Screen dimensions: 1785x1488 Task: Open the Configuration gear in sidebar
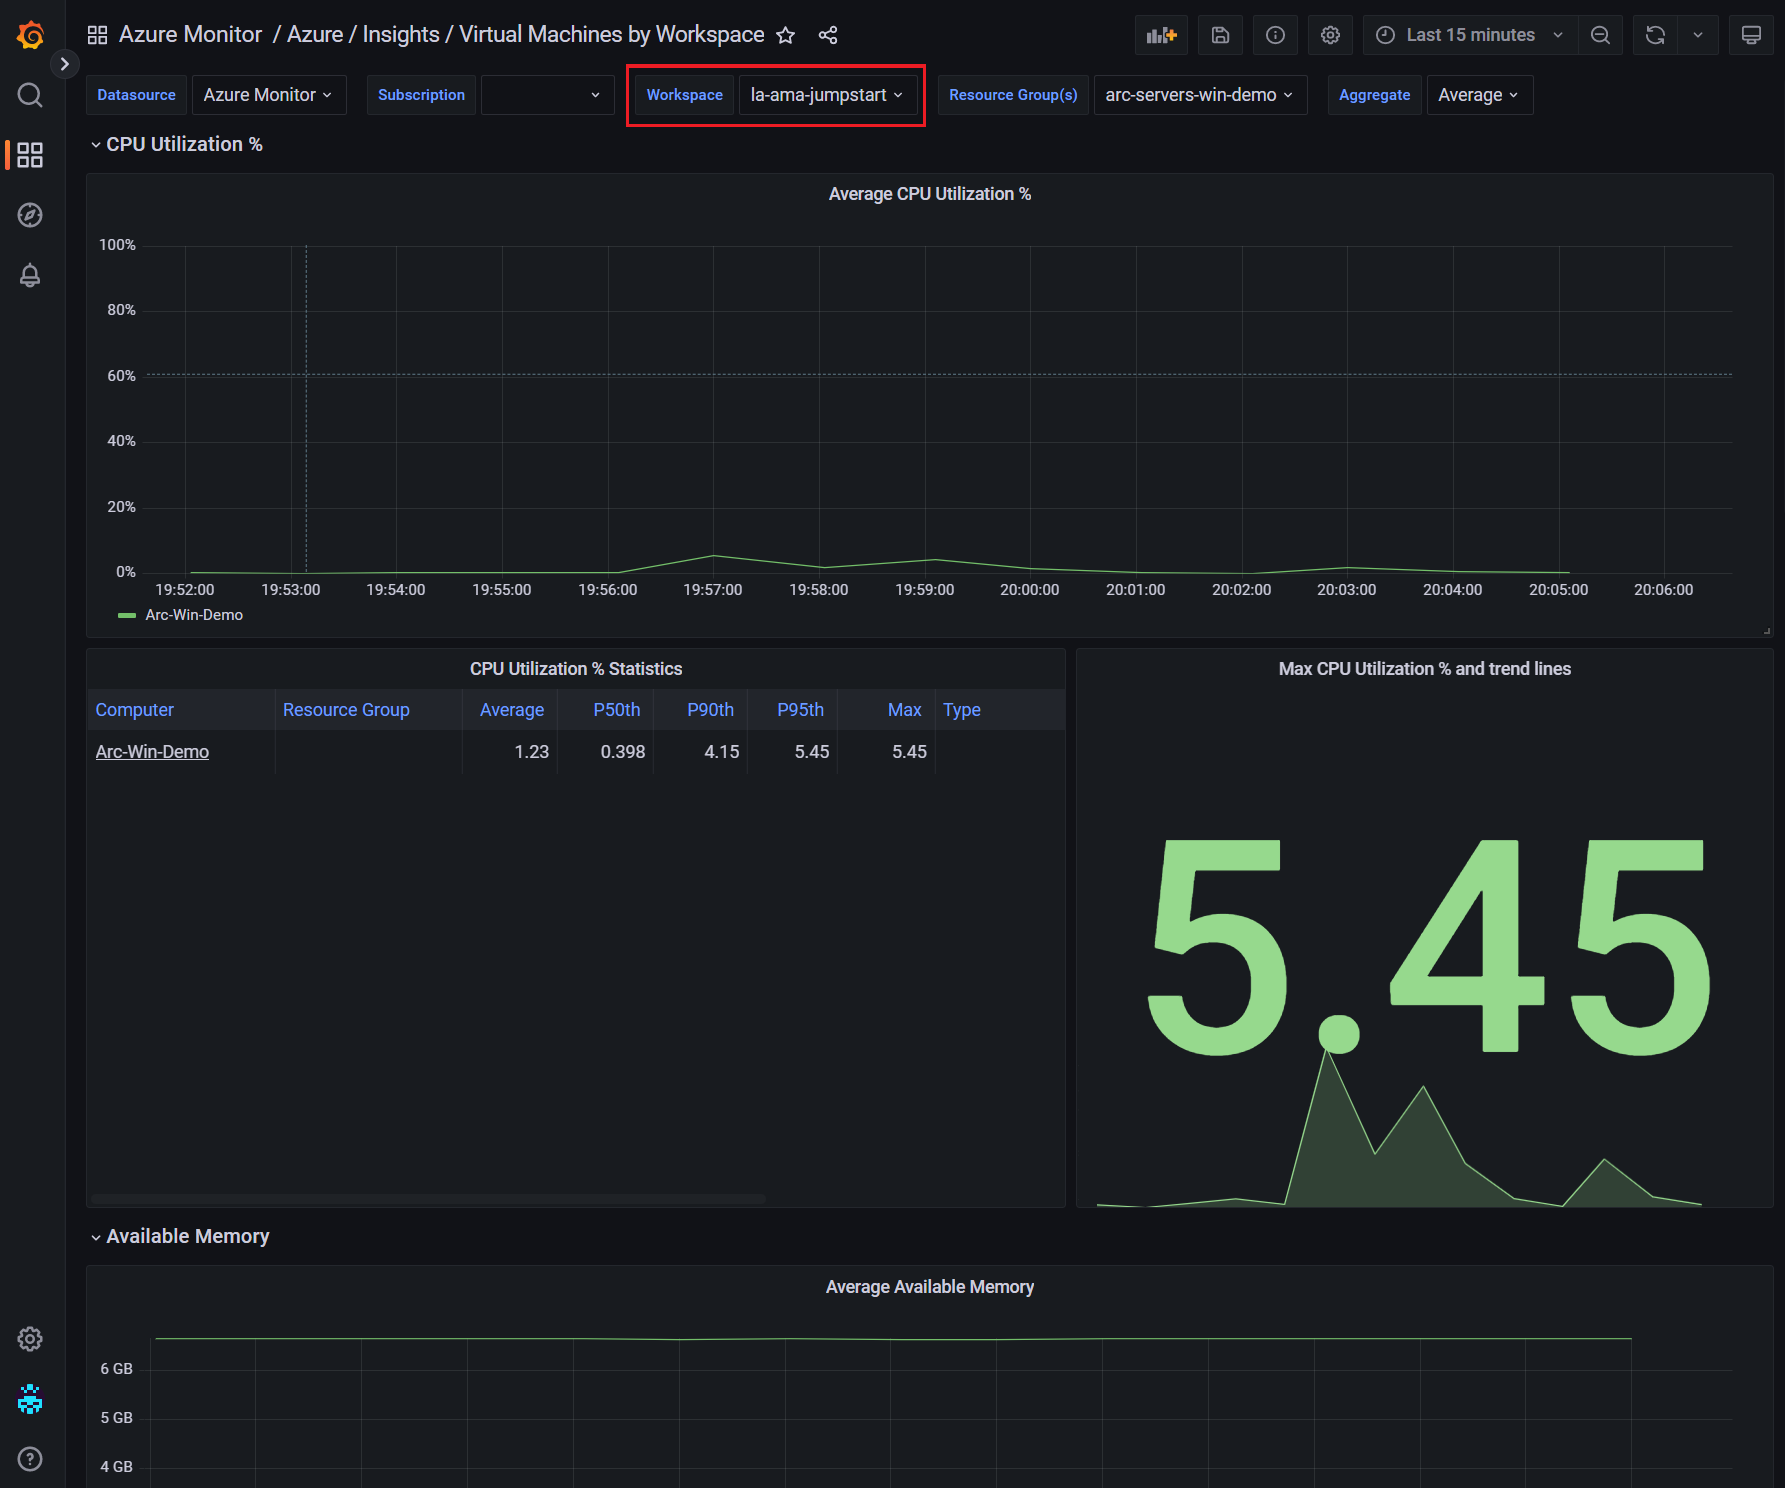pos(30,1339)
